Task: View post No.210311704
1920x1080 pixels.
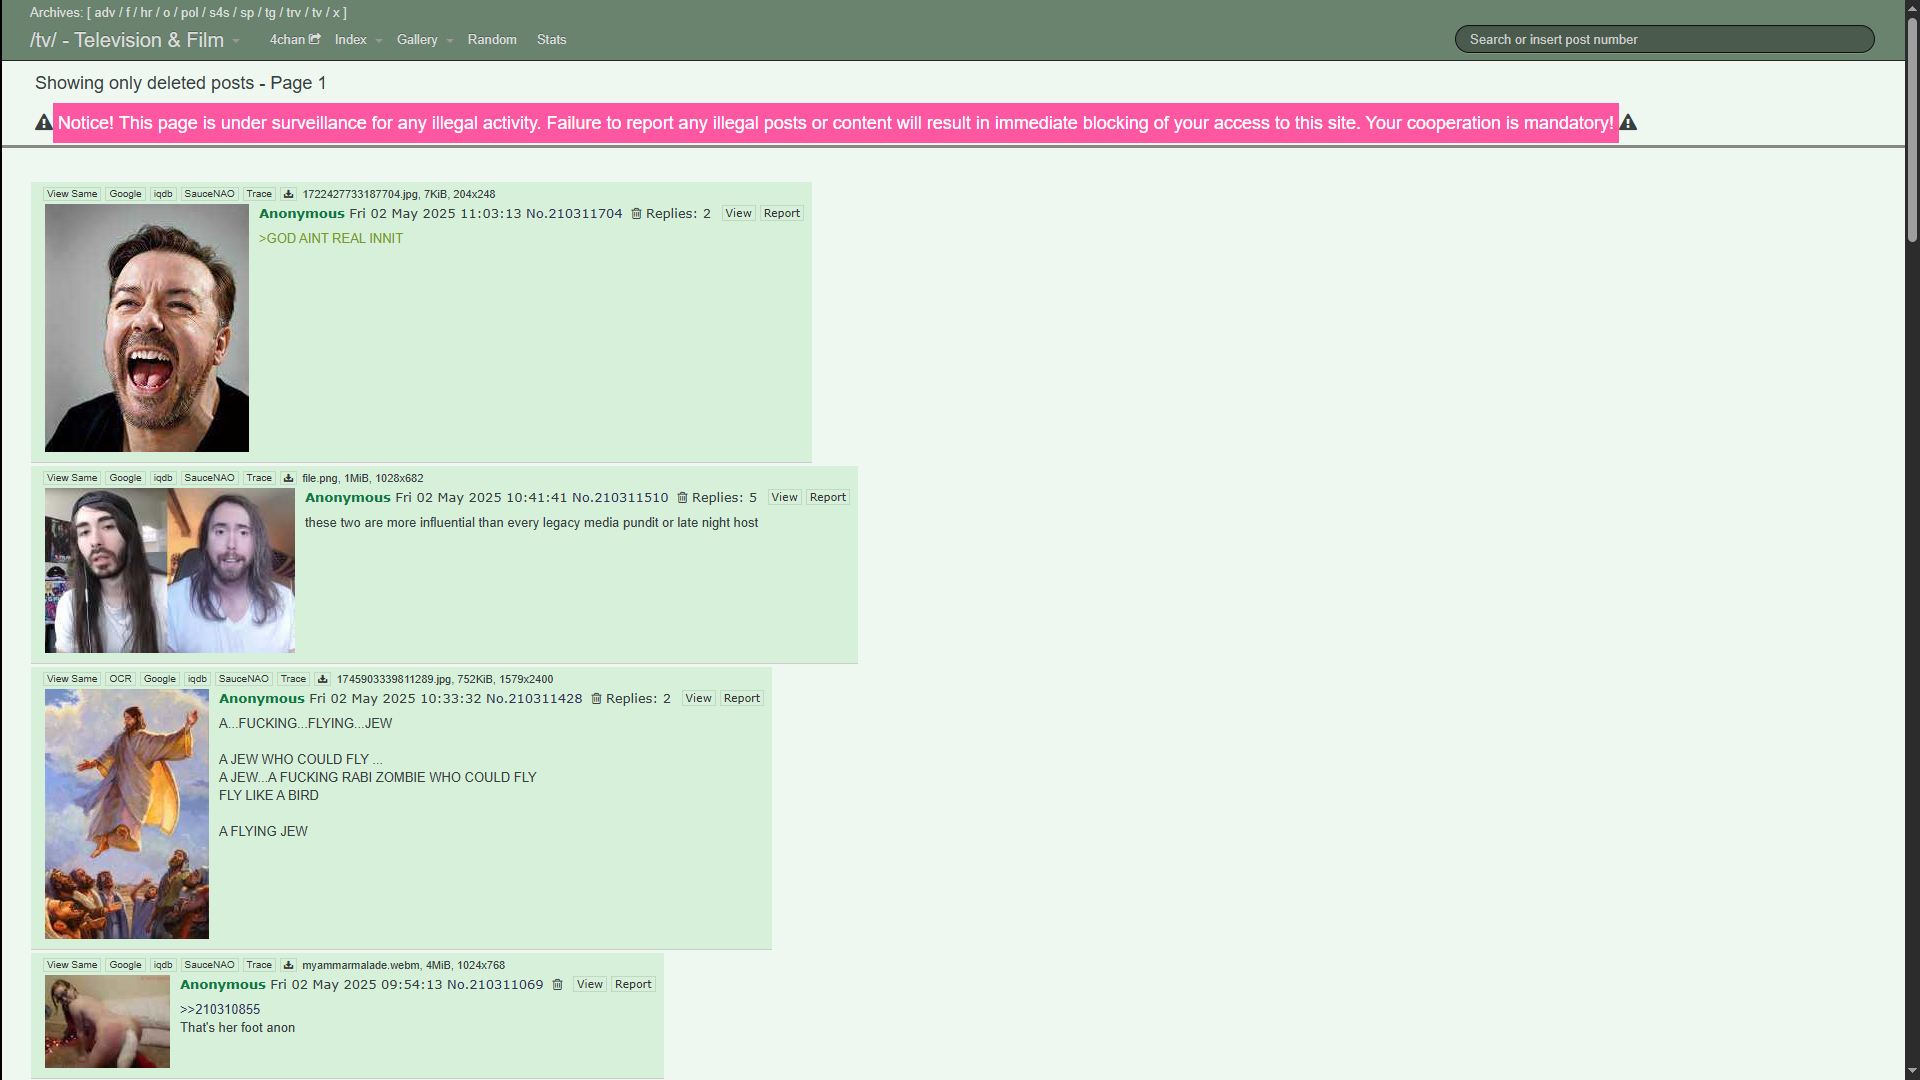Action: click(x=738, y=213)
